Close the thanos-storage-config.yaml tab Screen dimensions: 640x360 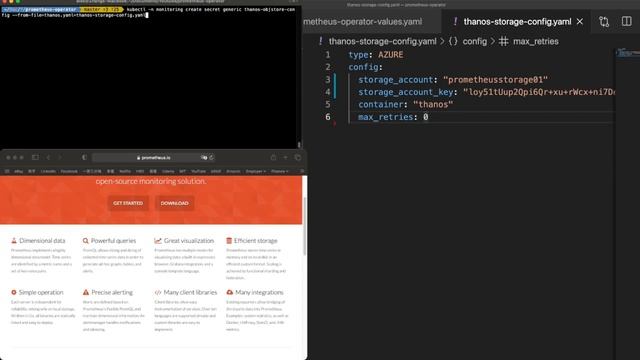tap(580, 22)
